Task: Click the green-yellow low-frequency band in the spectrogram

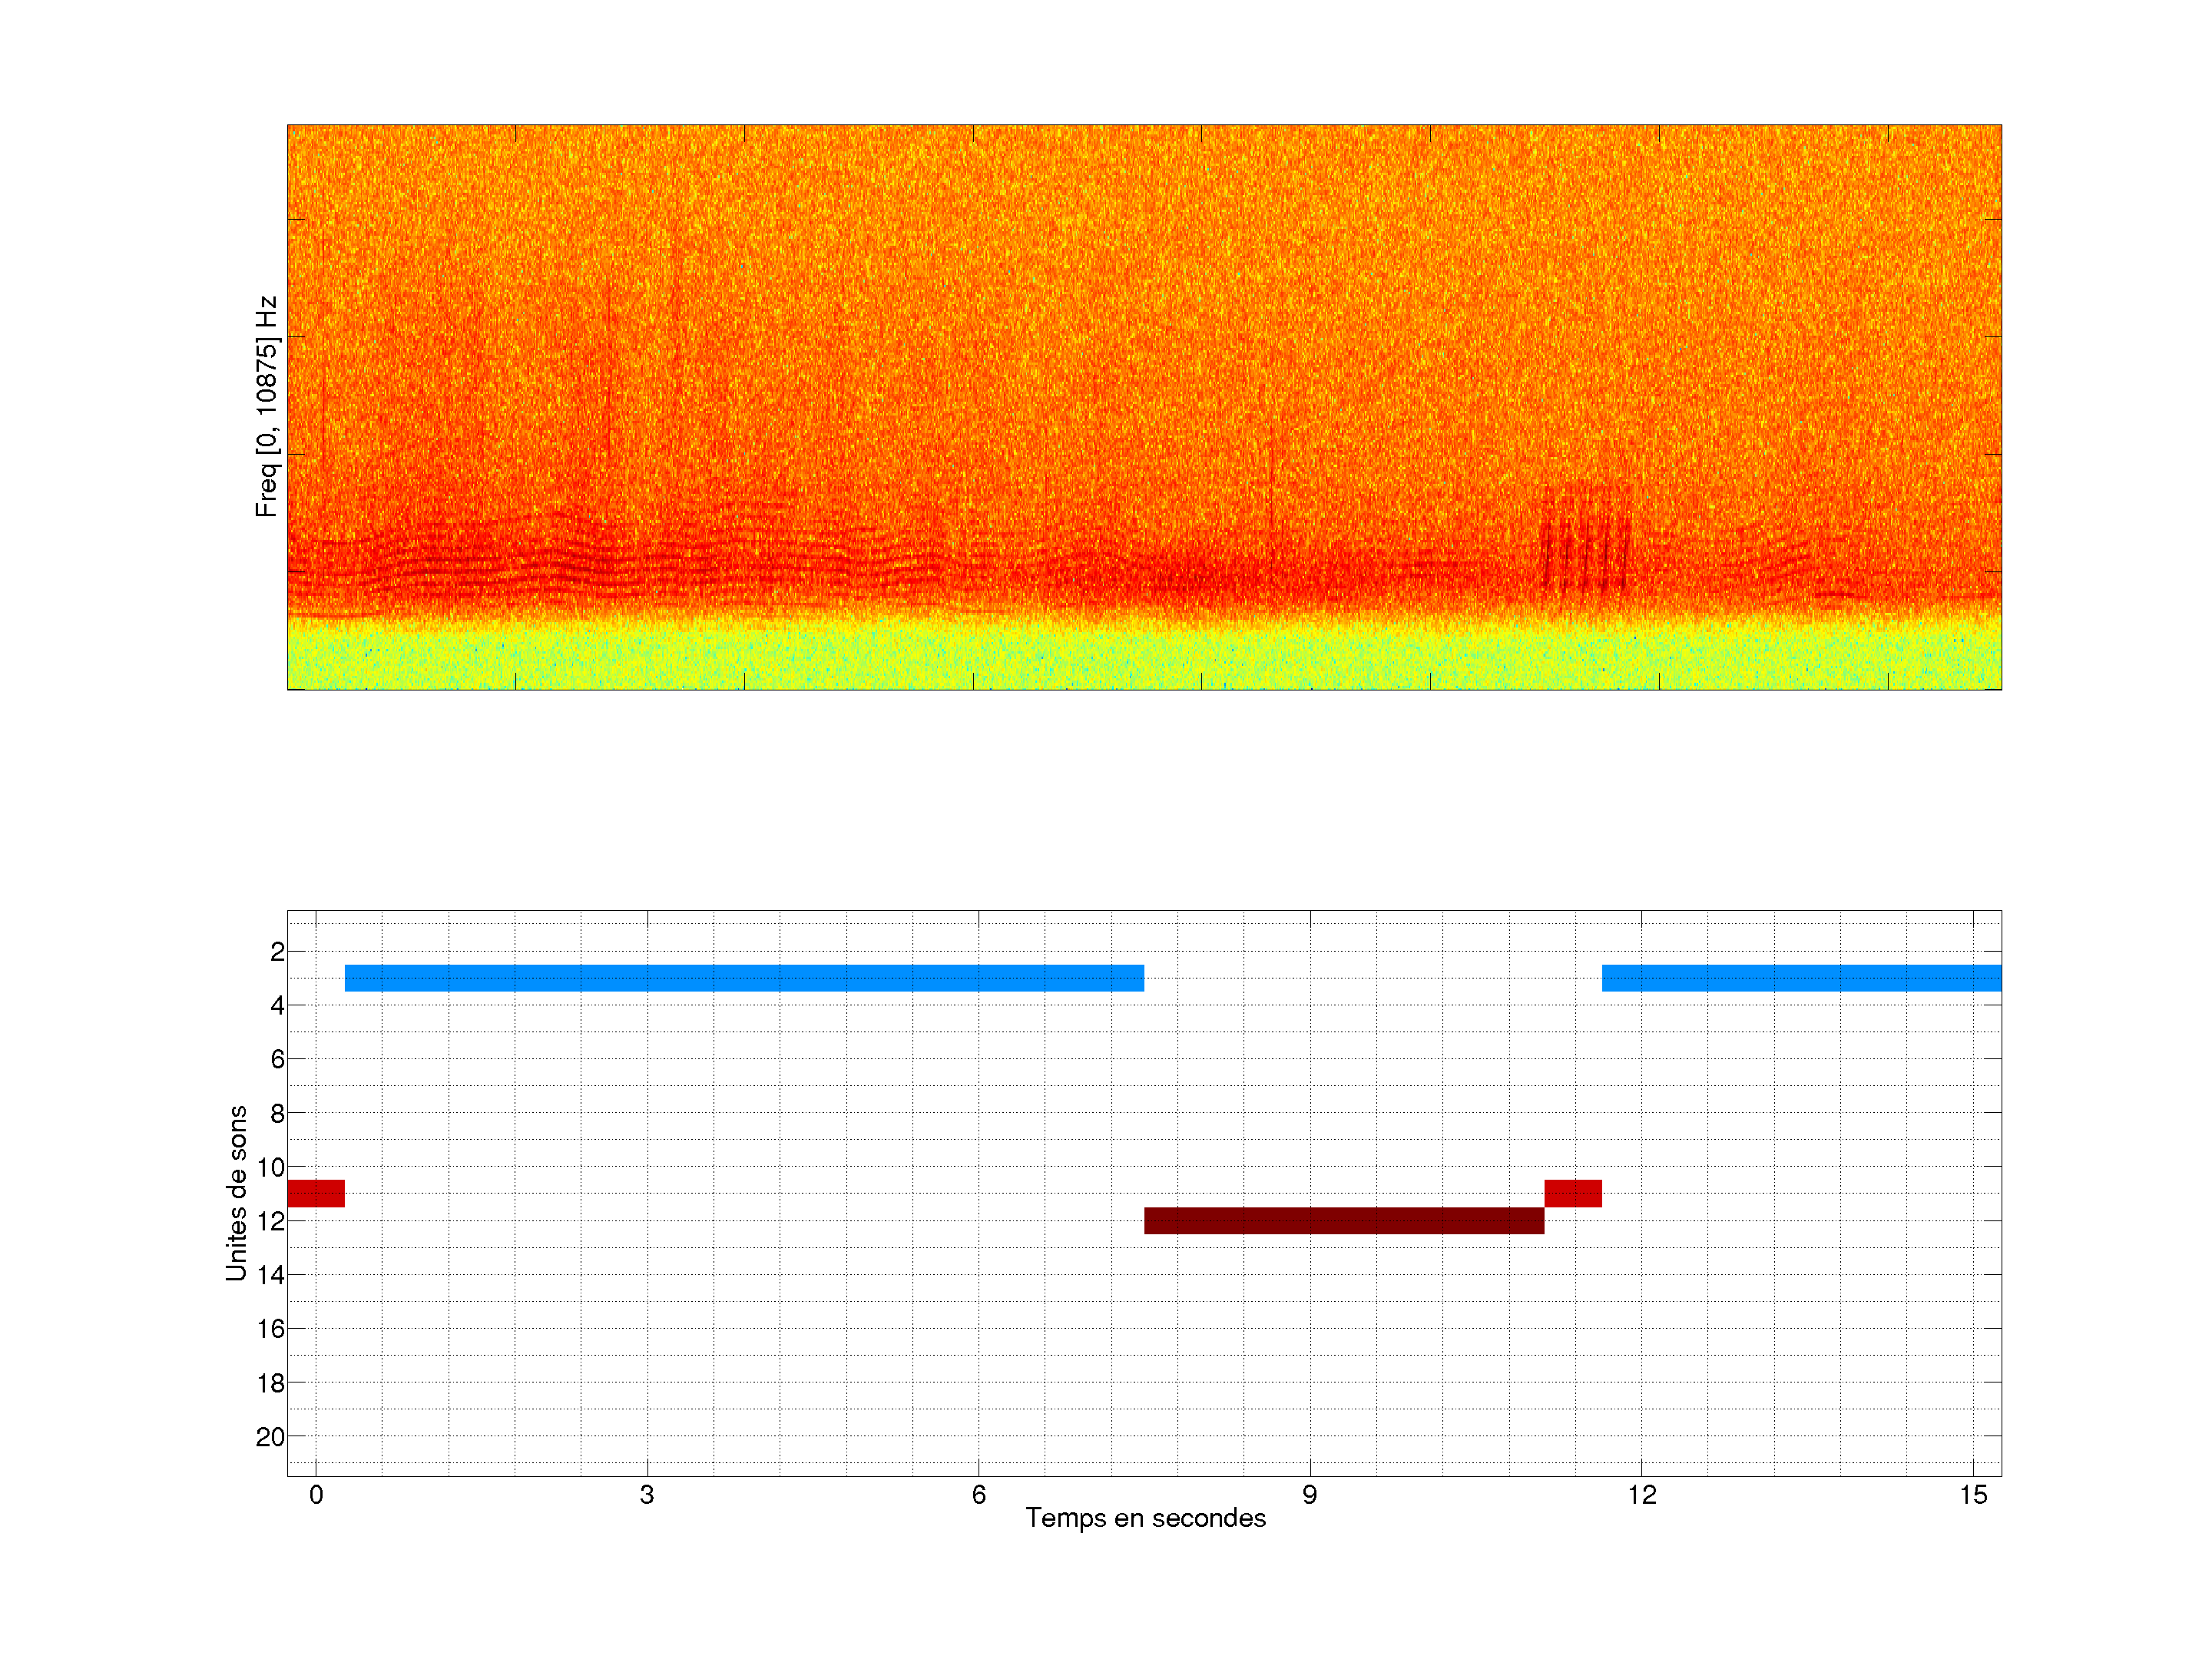Action: [x=1144, y=655]
